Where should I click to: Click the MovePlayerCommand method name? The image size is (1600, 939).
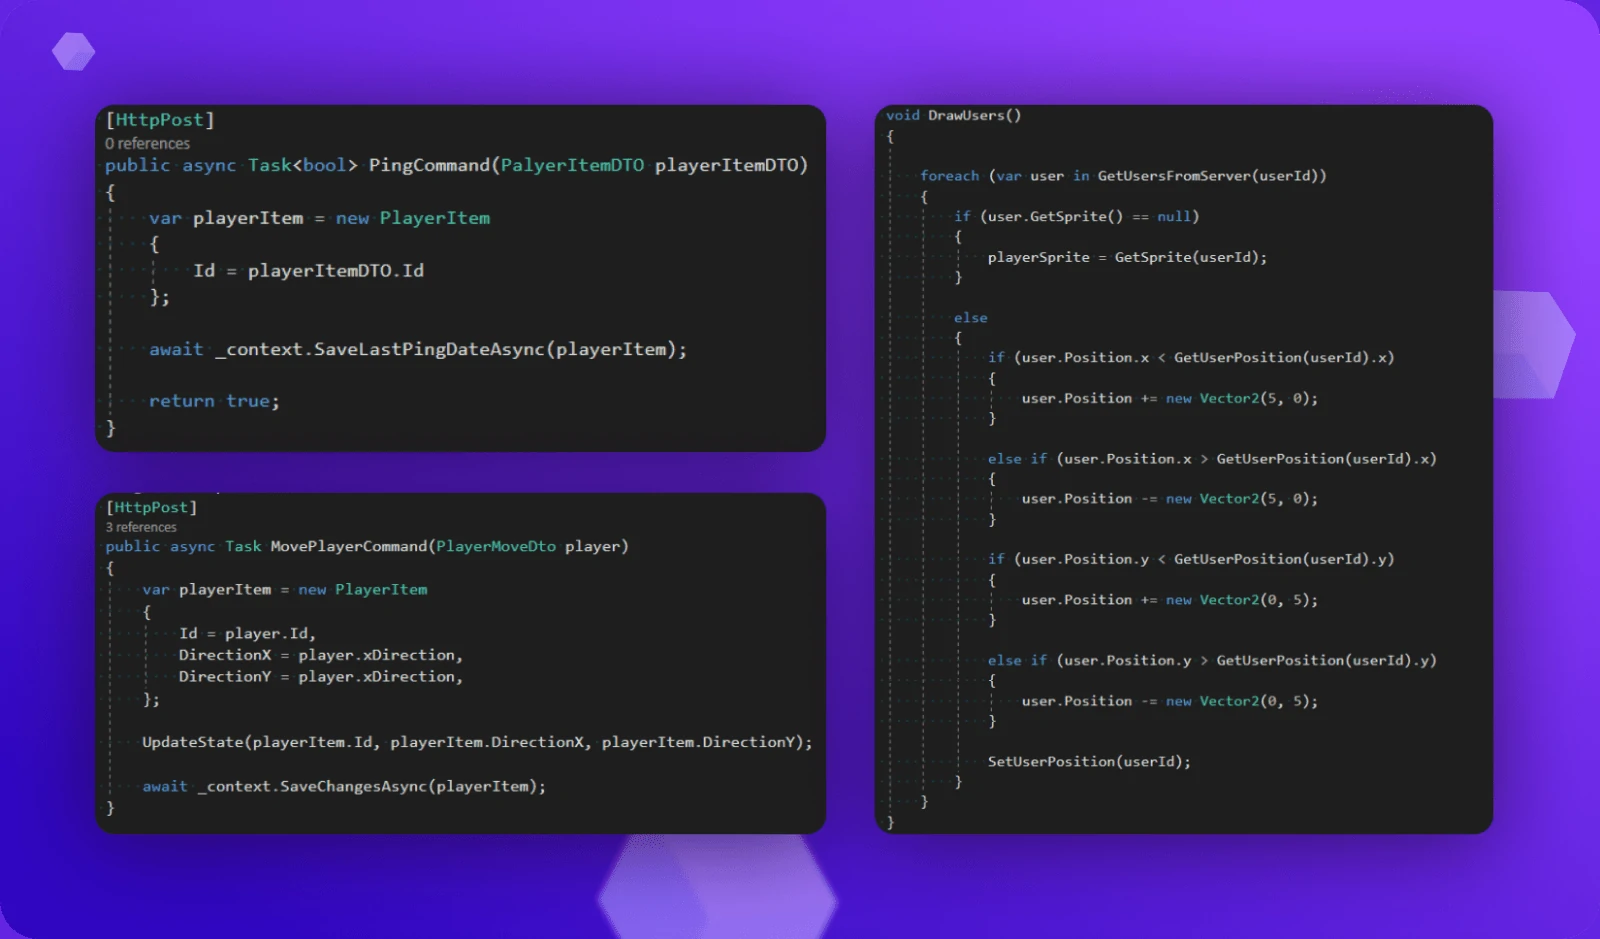[349, 546]
